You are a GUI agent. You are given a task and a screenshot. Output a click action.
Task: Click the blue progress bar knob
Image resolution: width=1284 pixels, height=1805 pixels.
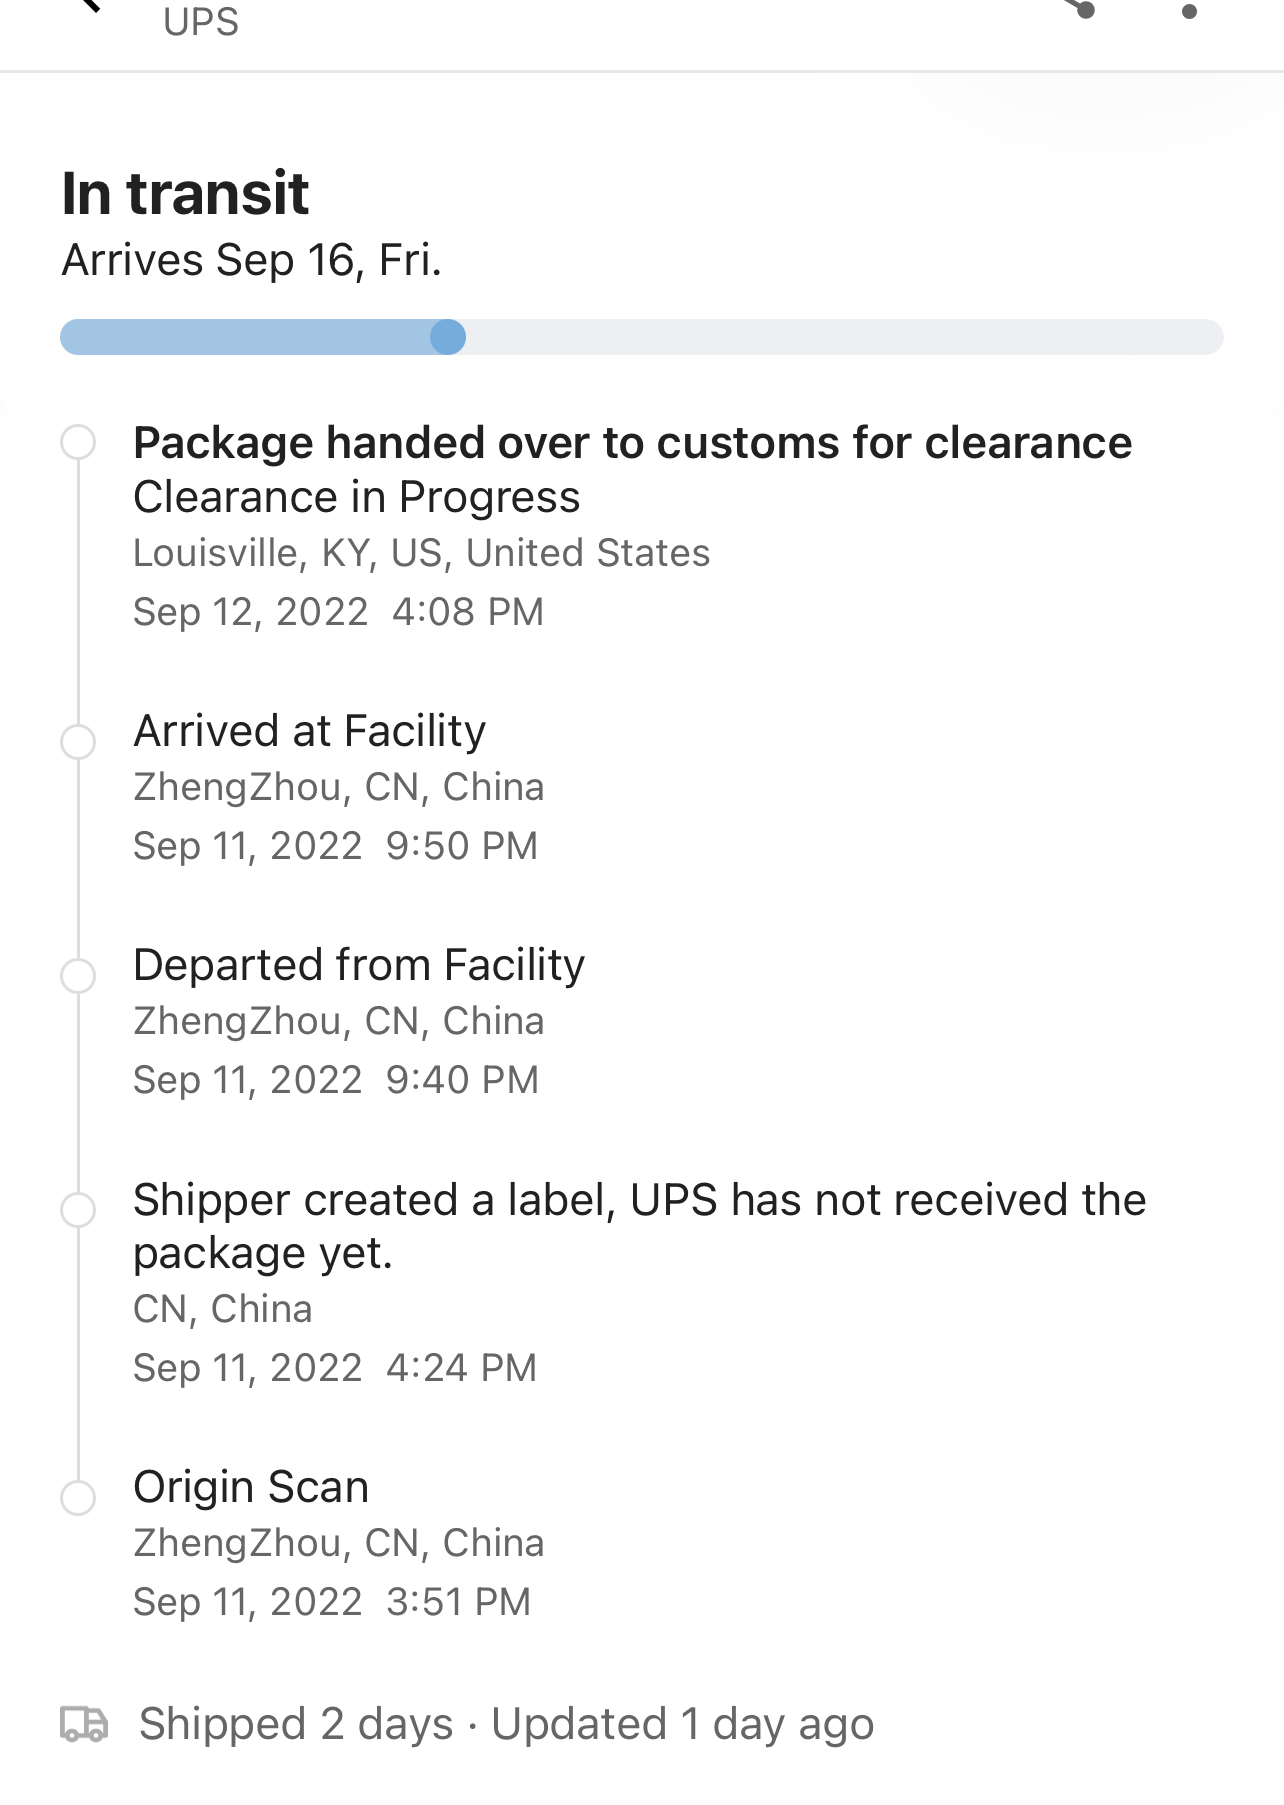(x=448, y=337)
